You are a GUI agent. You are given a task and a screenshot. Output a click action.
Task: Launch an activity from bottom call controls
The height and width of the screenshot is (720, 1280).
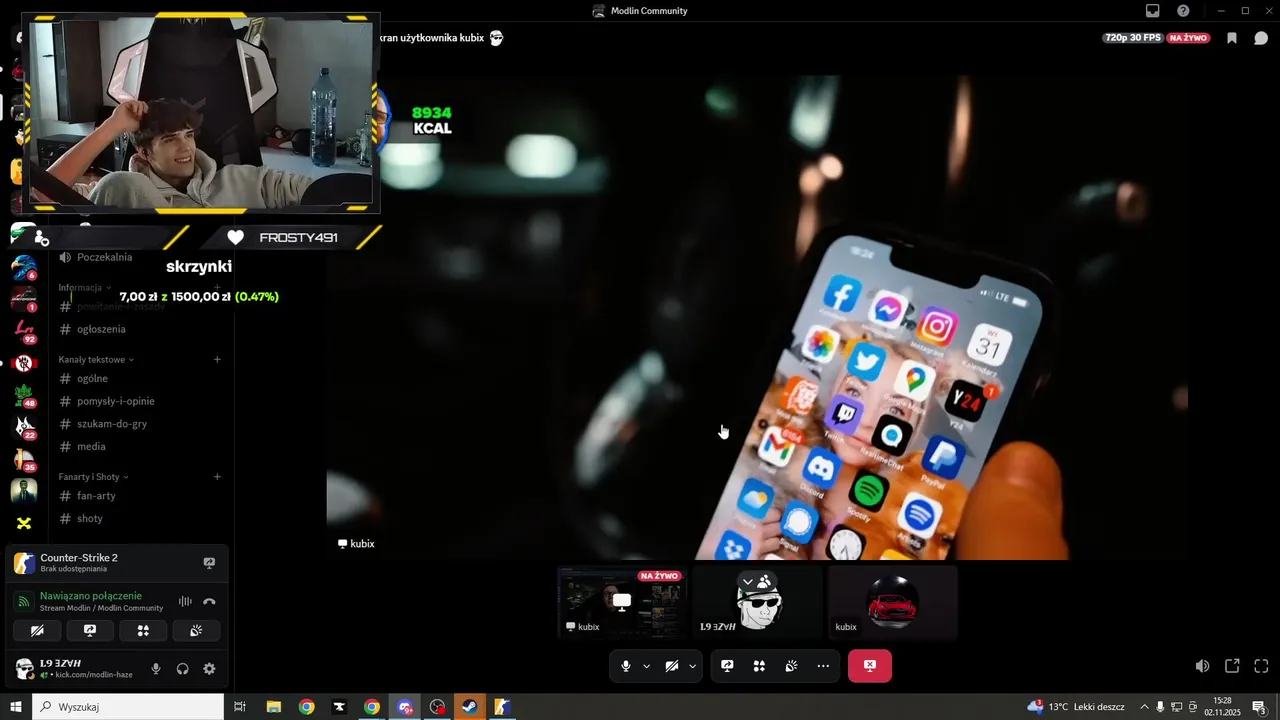pos(759,666)
